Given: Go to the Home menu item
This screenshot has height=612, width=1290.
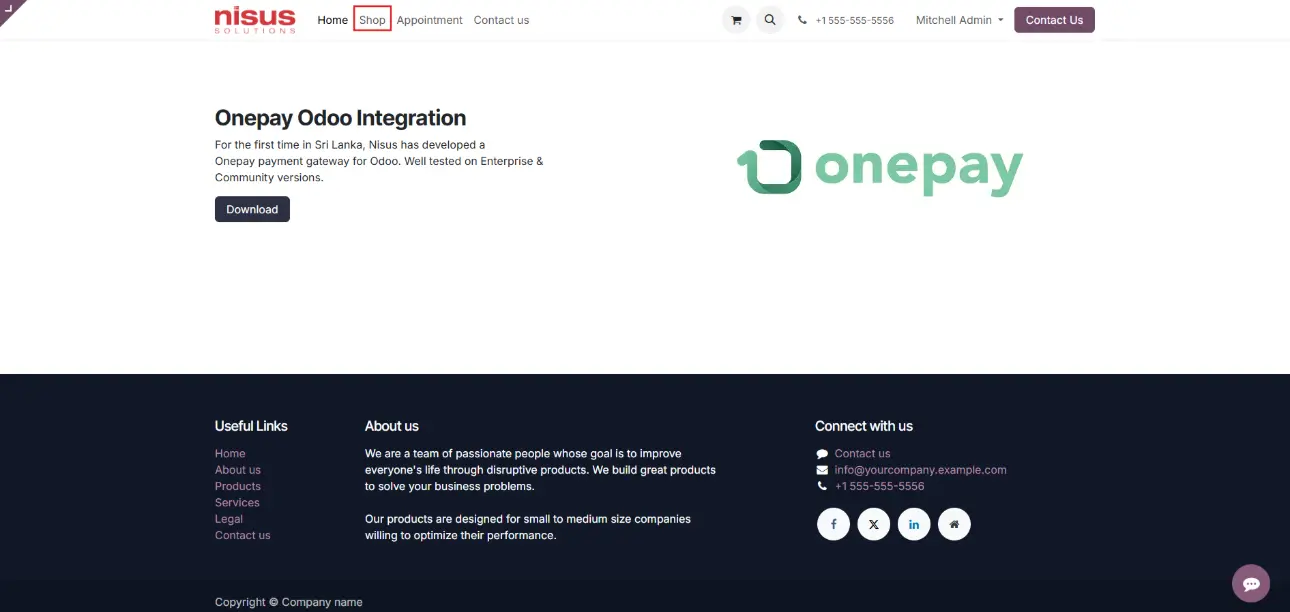Looking at the screenshot, I should click(333, 20).
